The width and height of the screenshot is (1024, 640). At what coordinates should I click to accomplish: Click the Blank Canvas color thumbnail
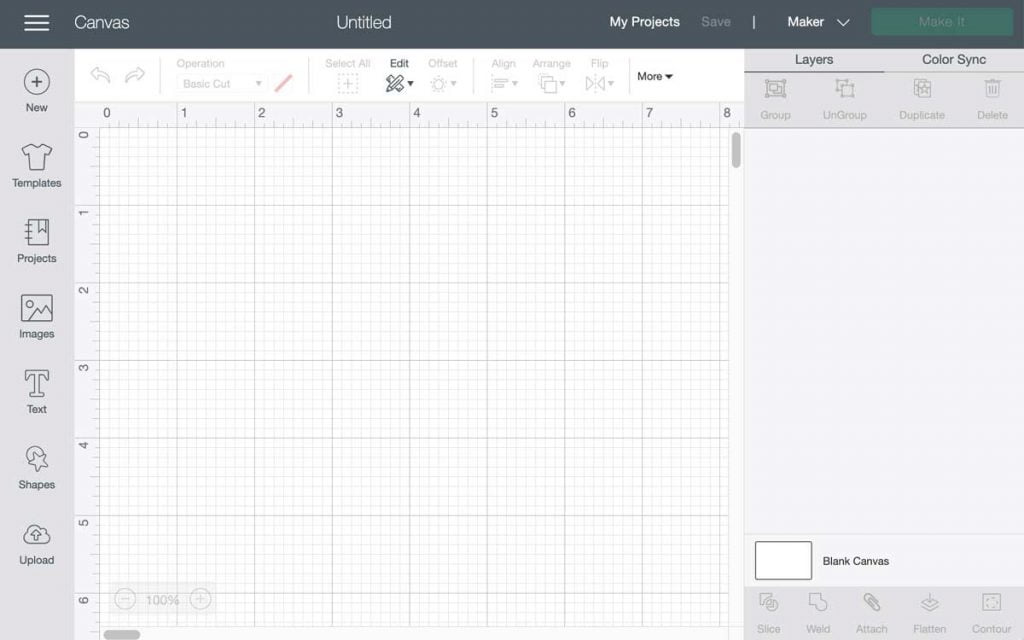(783, 560)
